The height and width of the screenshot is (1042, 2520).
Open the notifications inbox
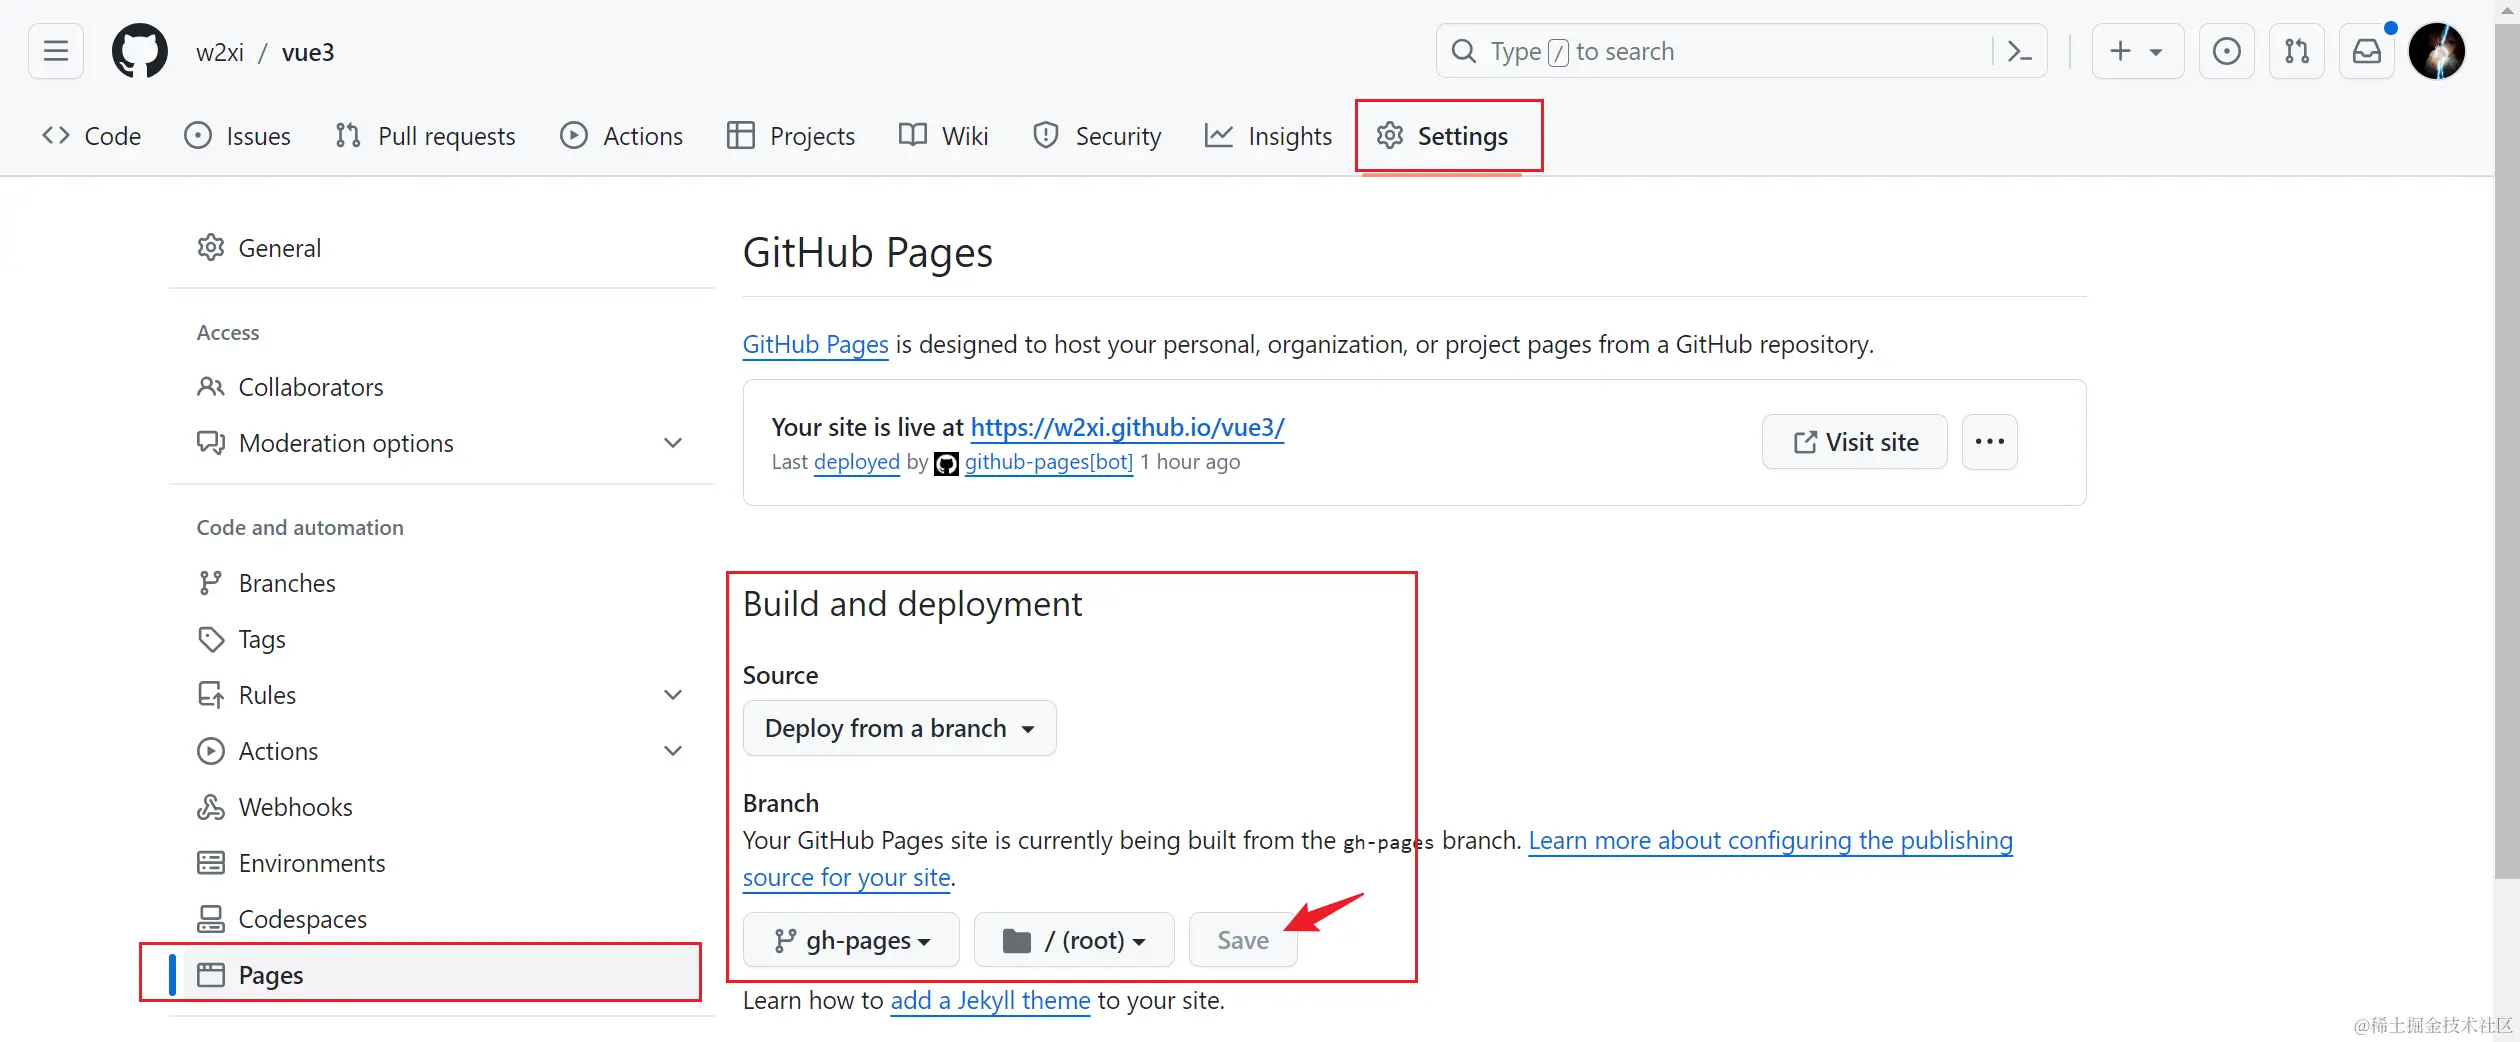click(x=2367, y=51)
